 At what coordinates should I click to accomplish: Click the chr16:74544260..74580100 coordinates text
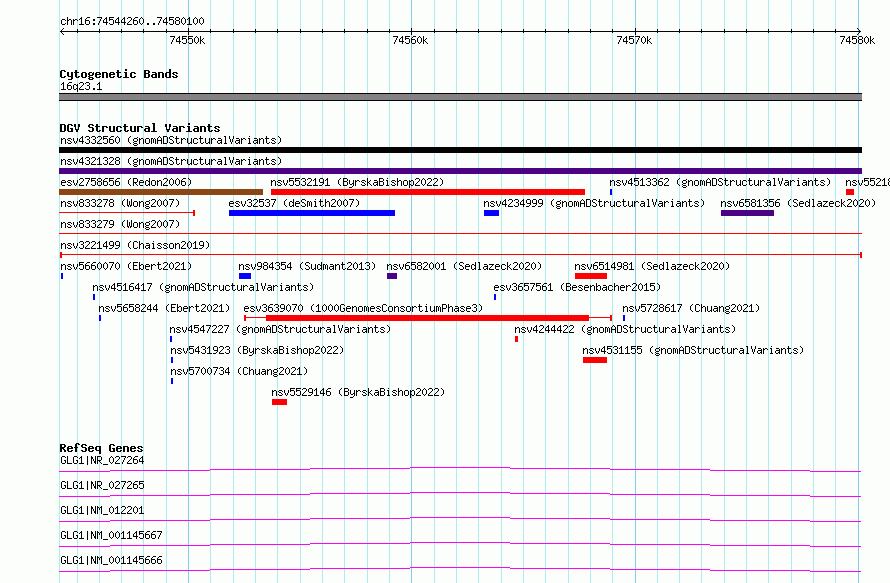click(x=132, y=22)
